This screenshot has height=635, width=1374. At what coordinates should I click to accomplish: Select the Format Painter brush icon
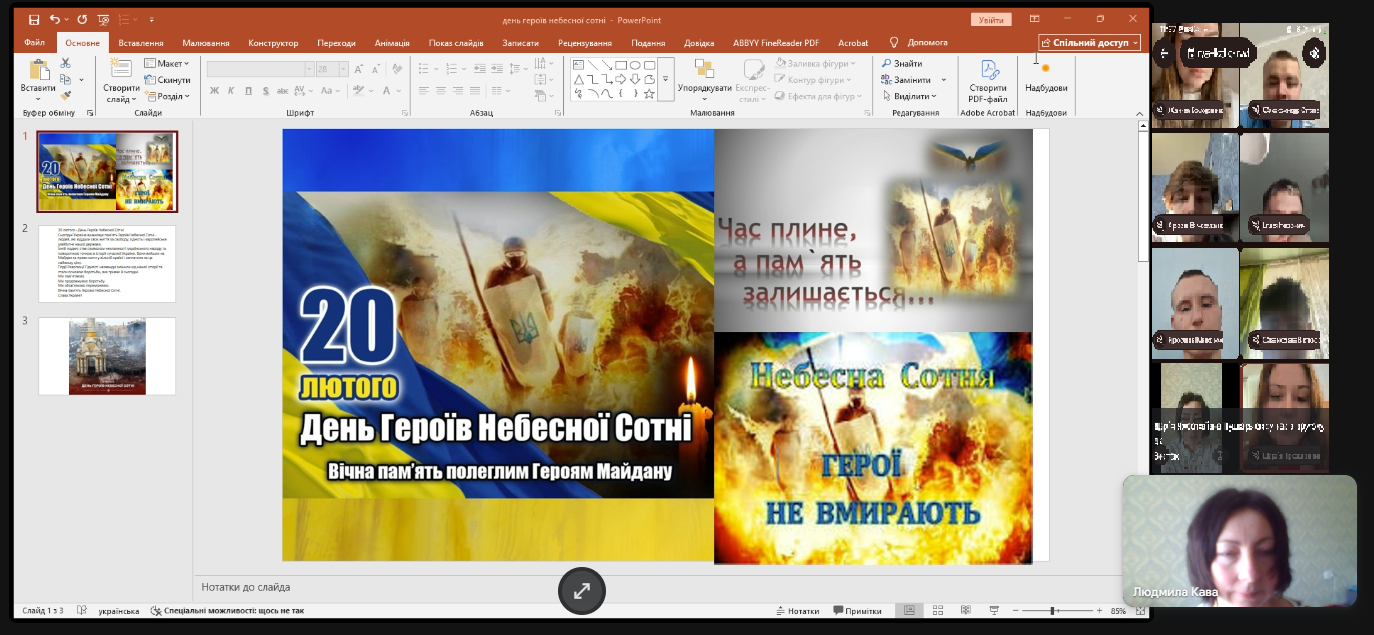[x=66, y=96]
